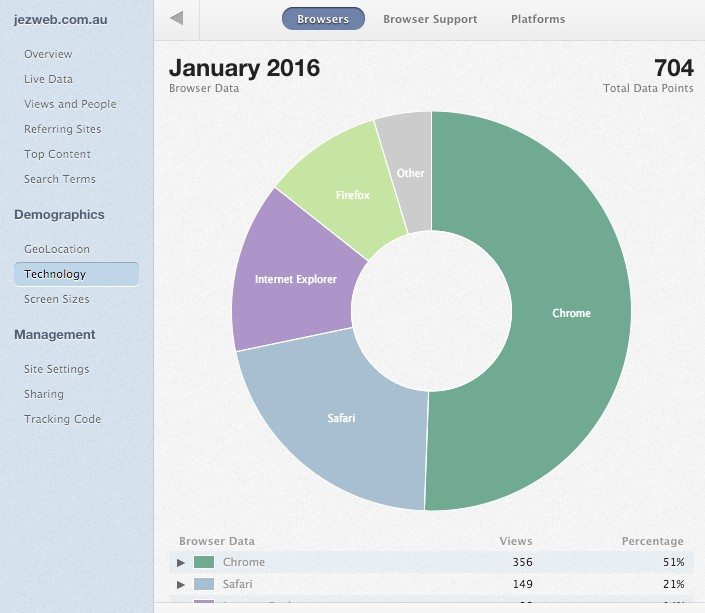Click the green Chrome color swatch in table
Viewport: 705px width, 613px height.
[x=205, y=563]
